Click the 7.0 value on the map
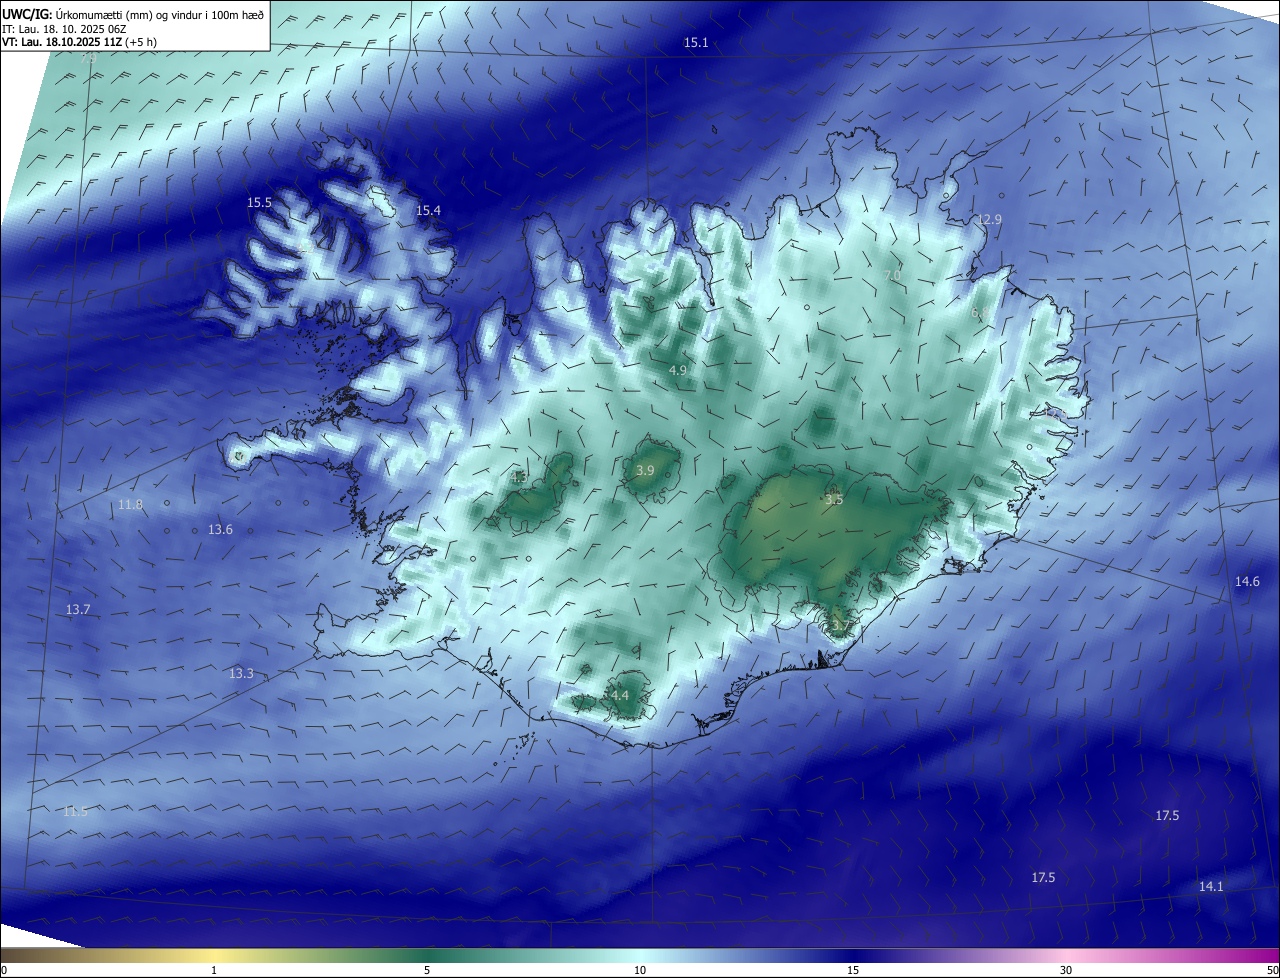This screenshot has height=978, width=1280. point(893,274)
